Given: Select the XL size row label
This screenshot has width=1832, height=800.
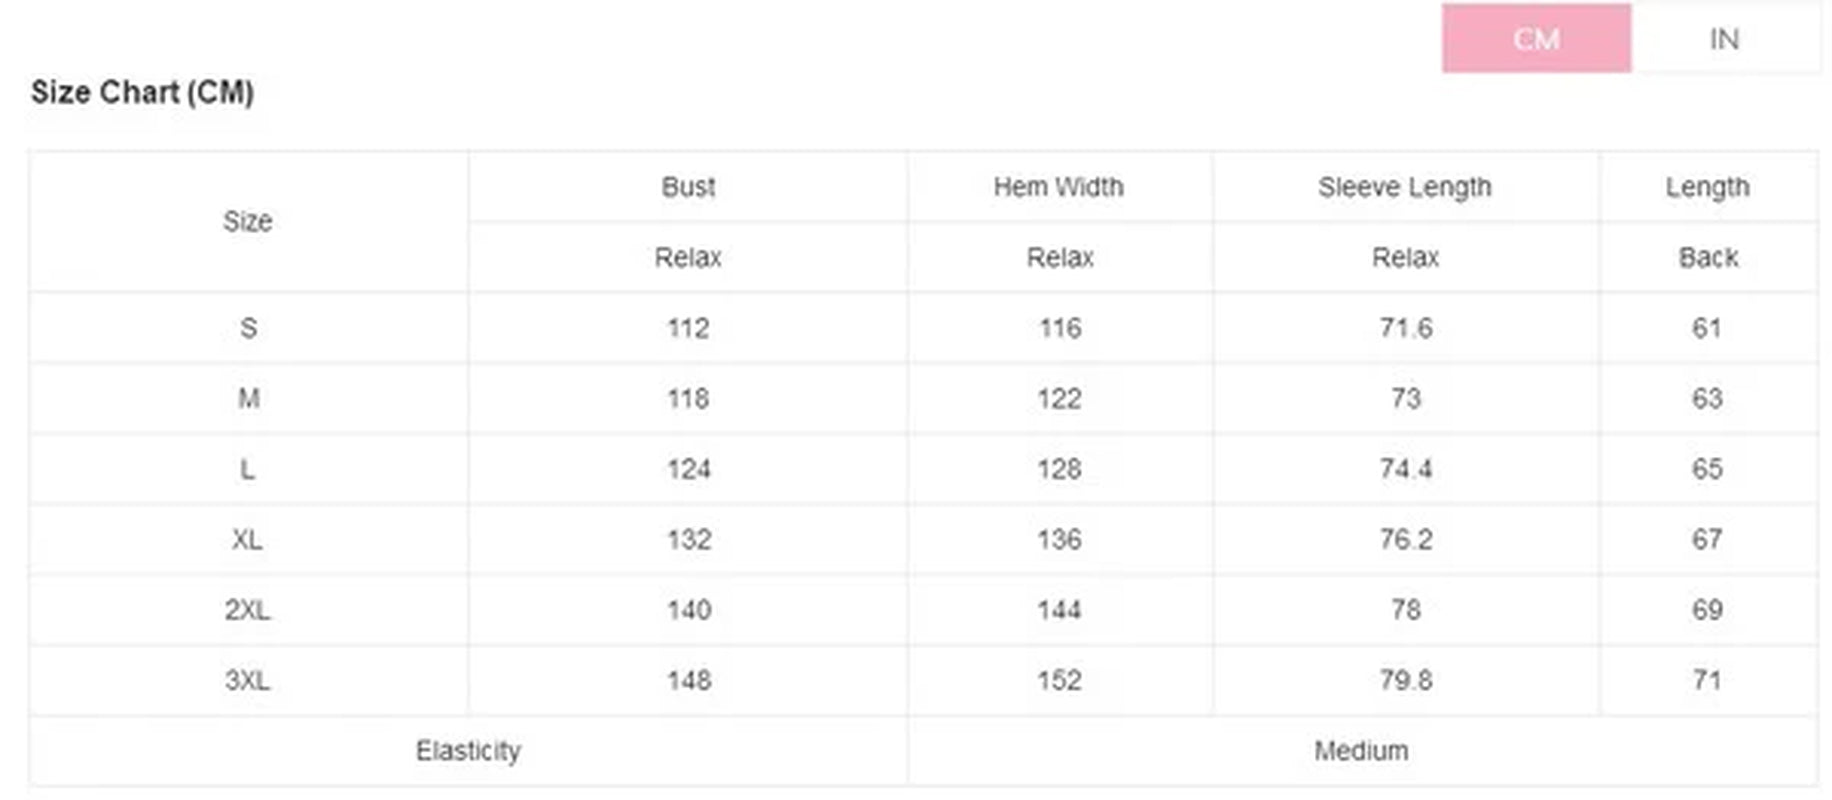Looking at the screenshot, I should click(248, 540).
